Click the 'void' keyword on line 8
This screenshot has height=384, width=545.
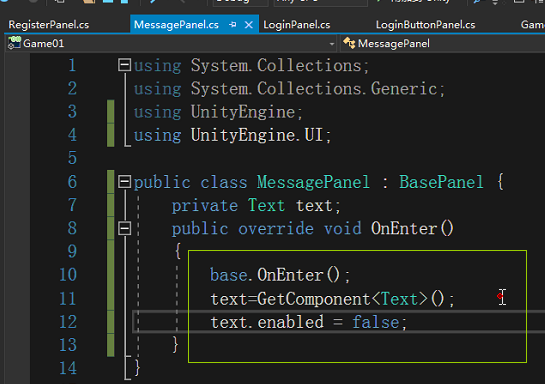pyautogui.click(x=343, y=229)
